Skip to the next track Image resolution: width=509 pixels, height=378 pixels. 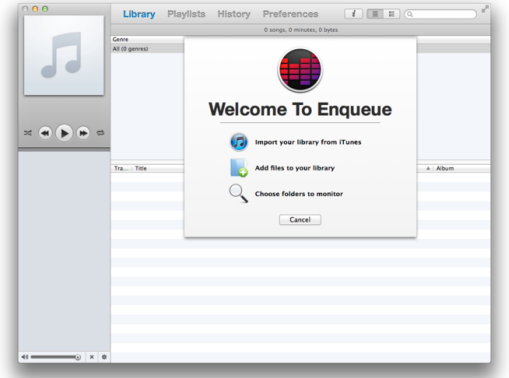pos(83,133)
